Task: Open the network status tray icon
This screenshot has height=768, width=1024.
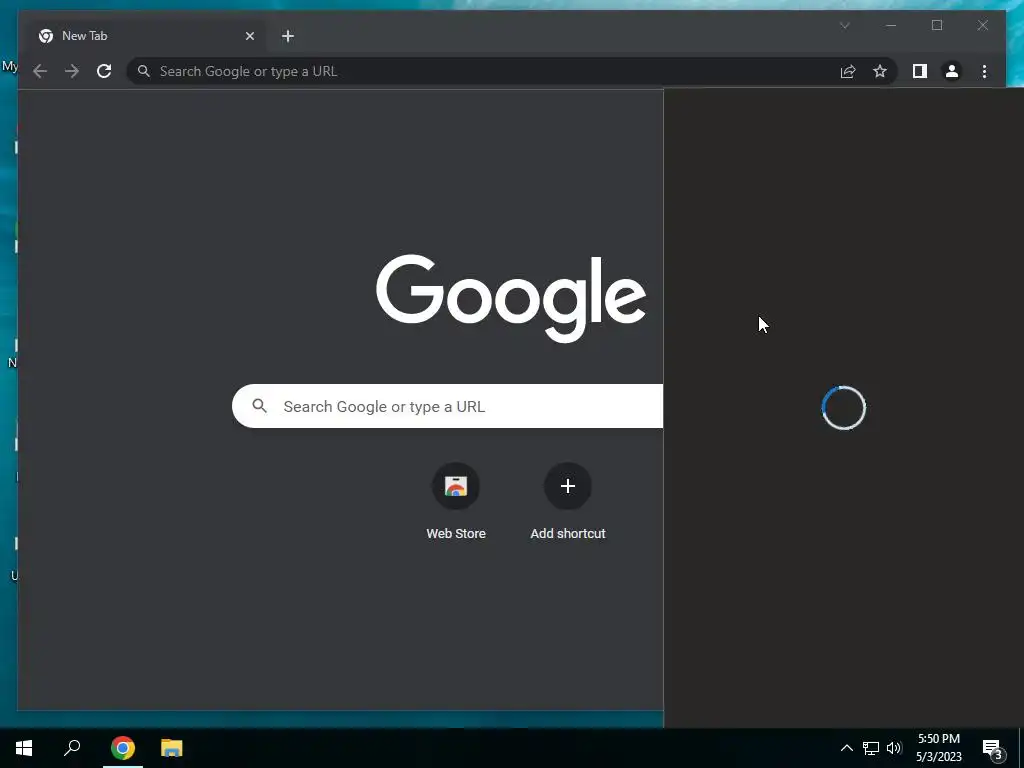Action: 871,748
